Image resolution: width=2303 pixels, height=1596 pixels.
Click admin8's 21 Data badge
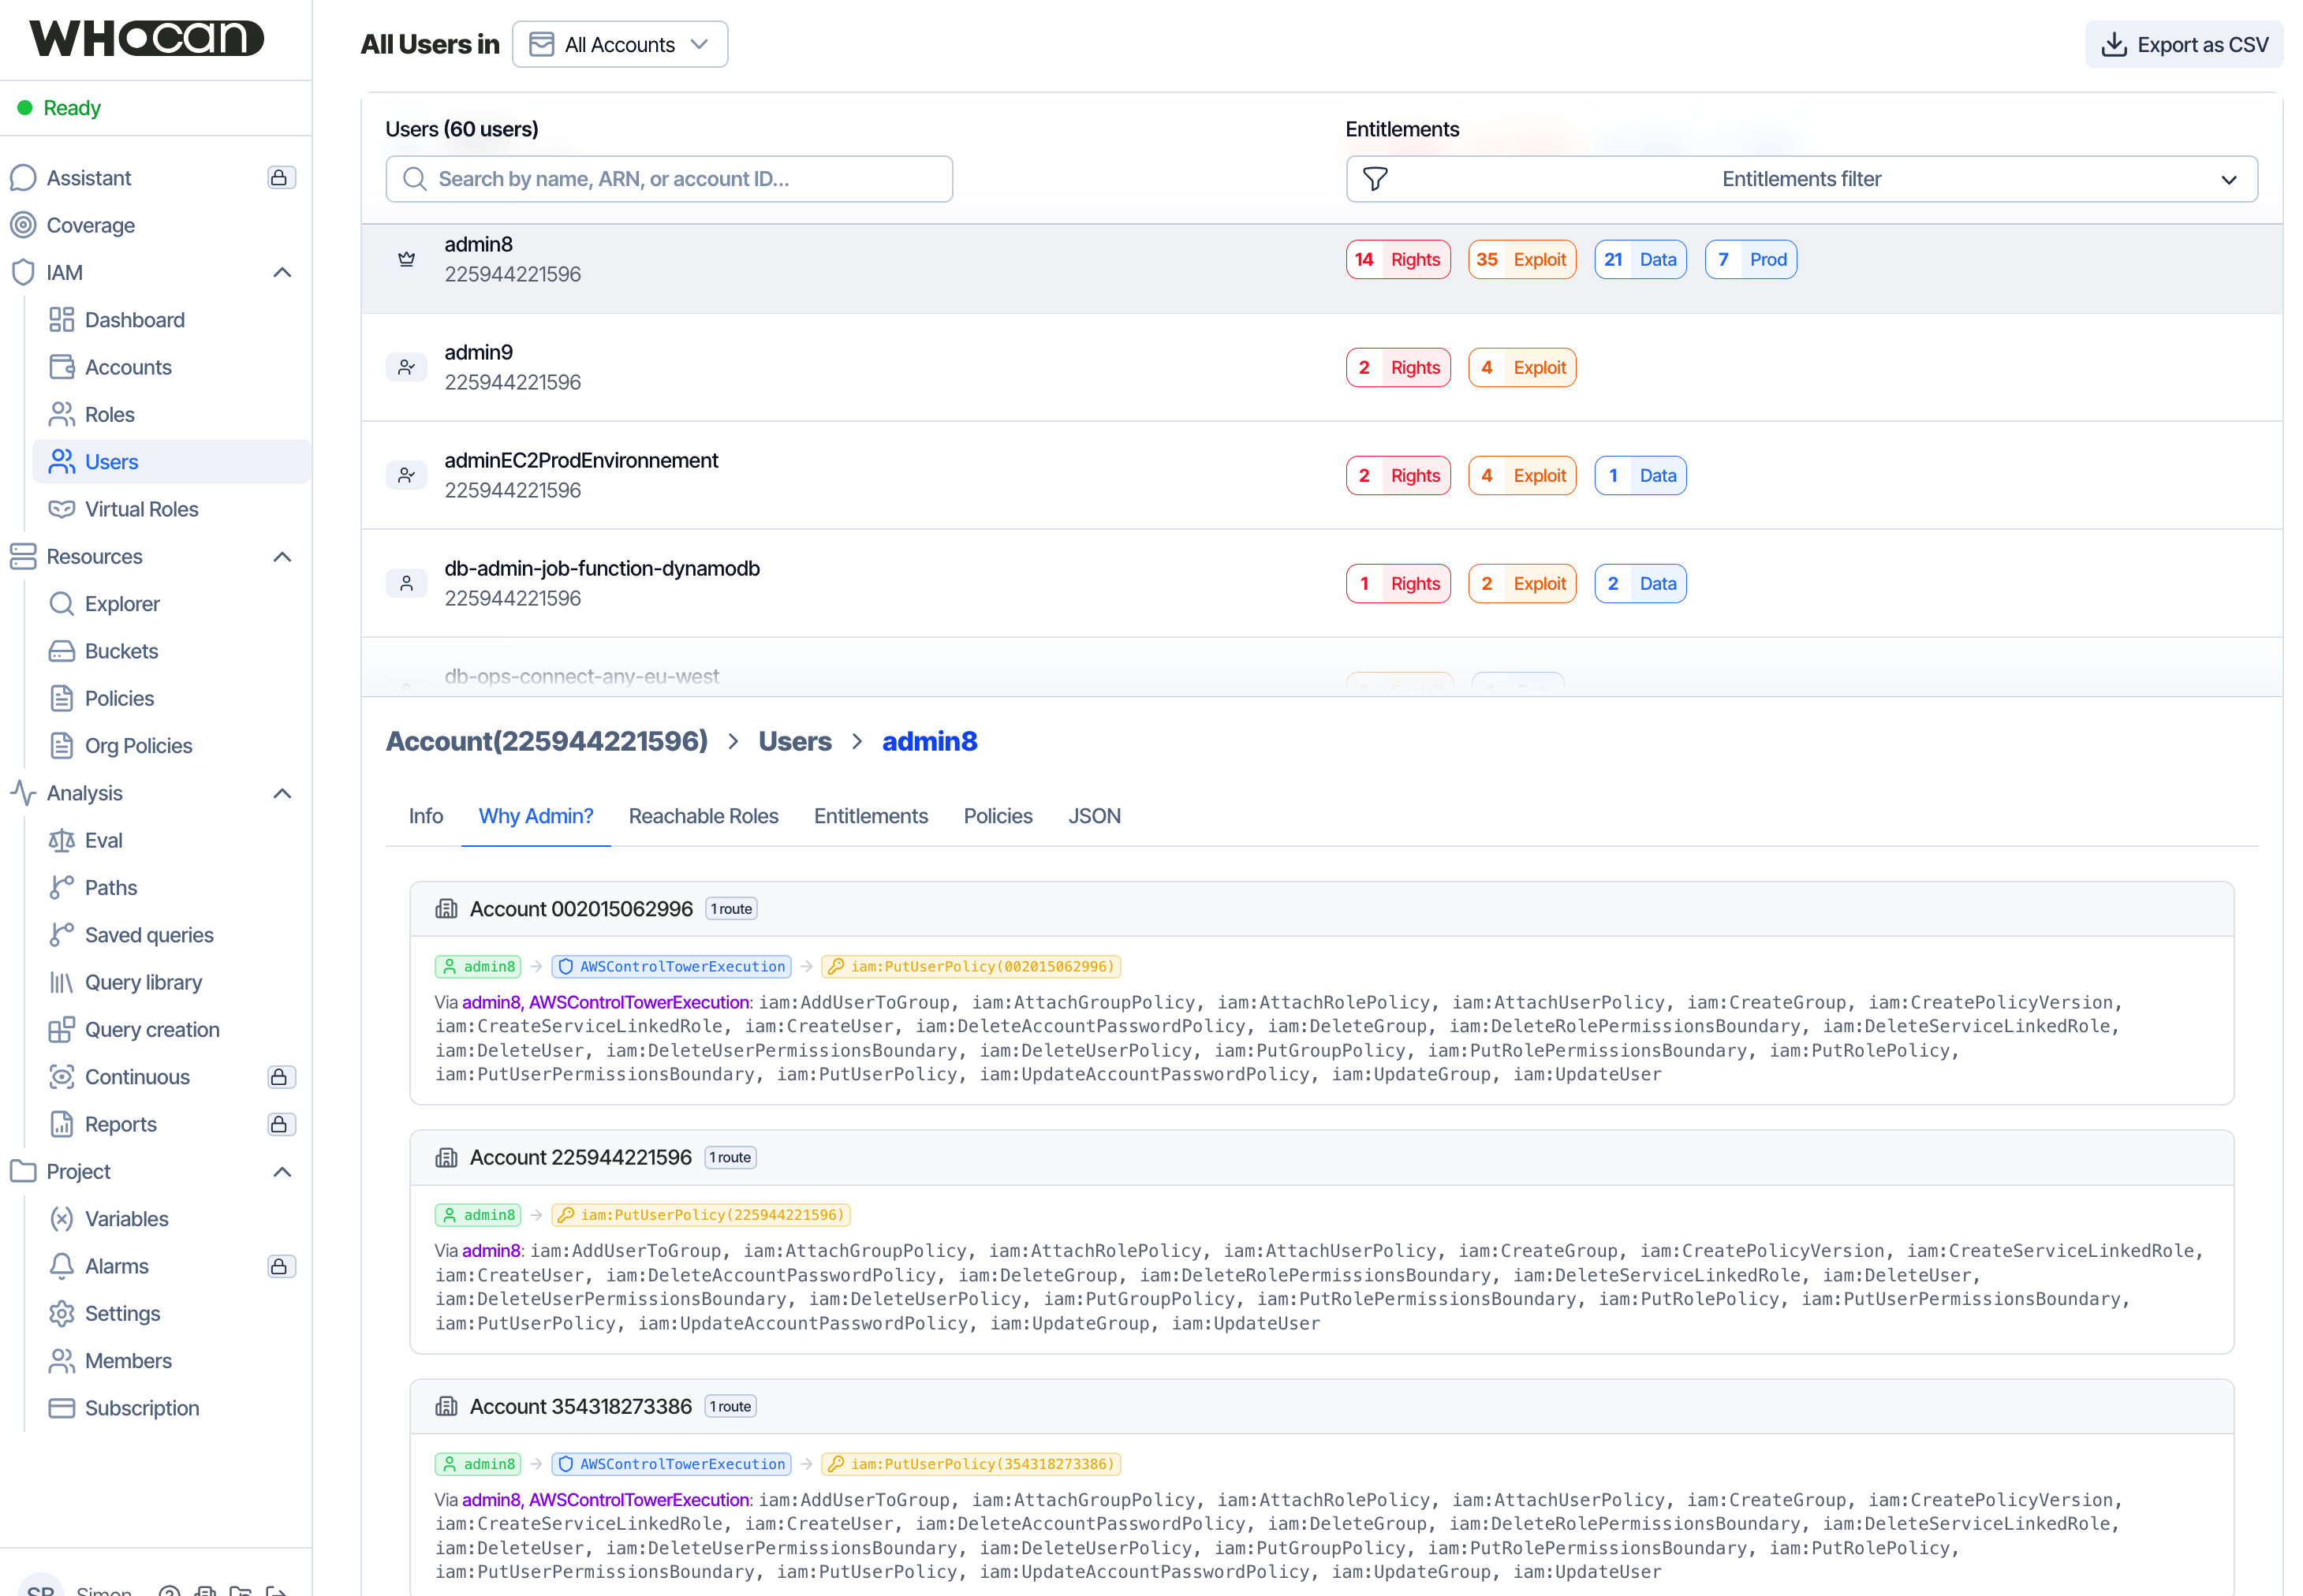[1640, 260]
